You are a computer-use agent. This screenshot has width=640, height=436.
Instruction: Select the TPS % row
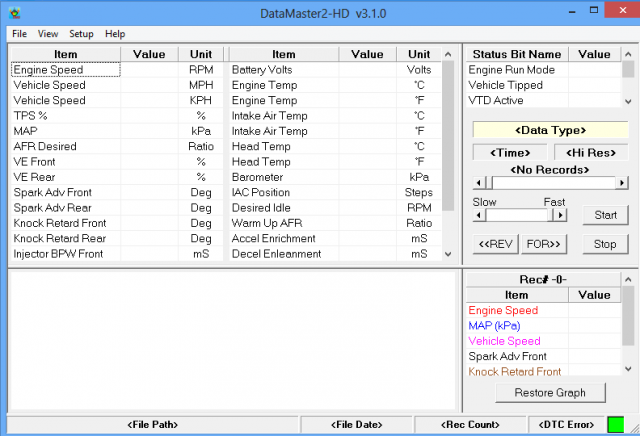118,116
